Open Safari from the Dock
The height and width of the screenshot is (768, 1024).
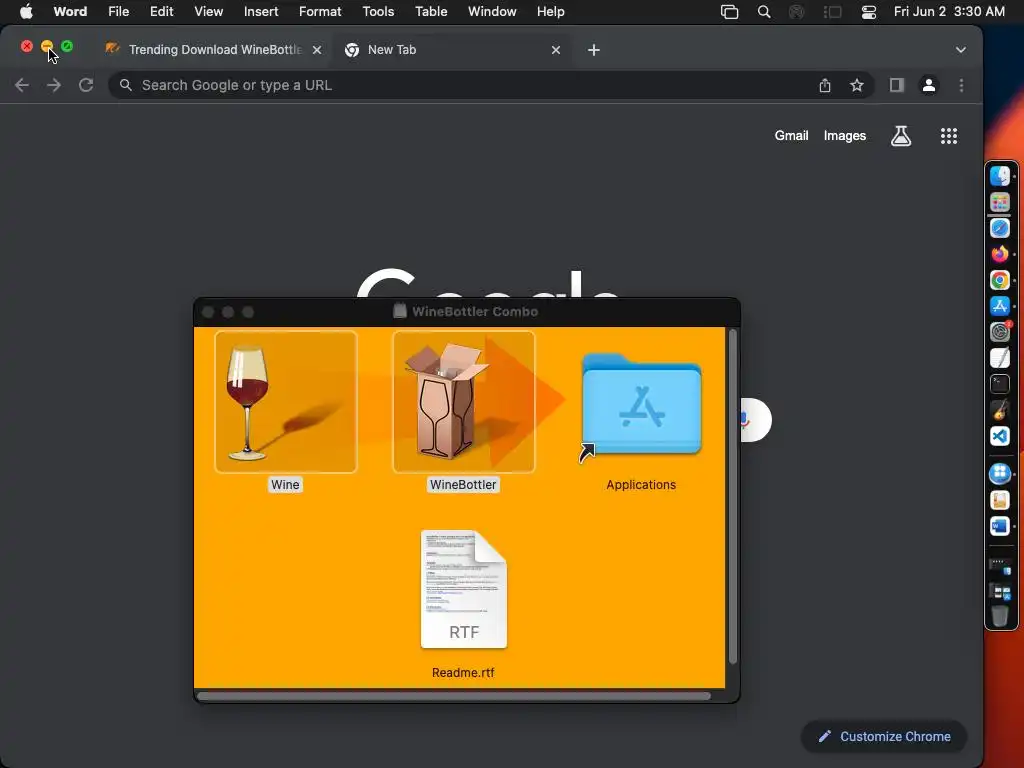pyautogui.click(x=1000, y=228)
